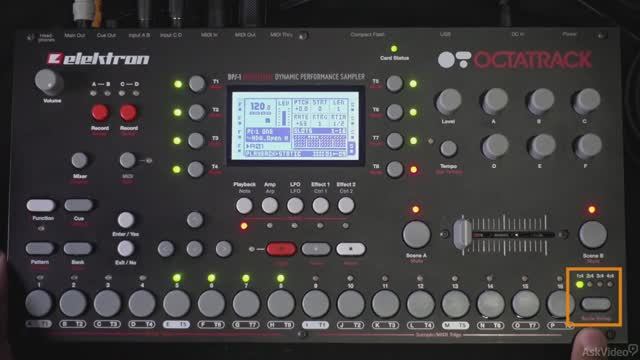Open the Playback parameter page
The width and height of the screenshot is (640, 360).
[244, 206]
